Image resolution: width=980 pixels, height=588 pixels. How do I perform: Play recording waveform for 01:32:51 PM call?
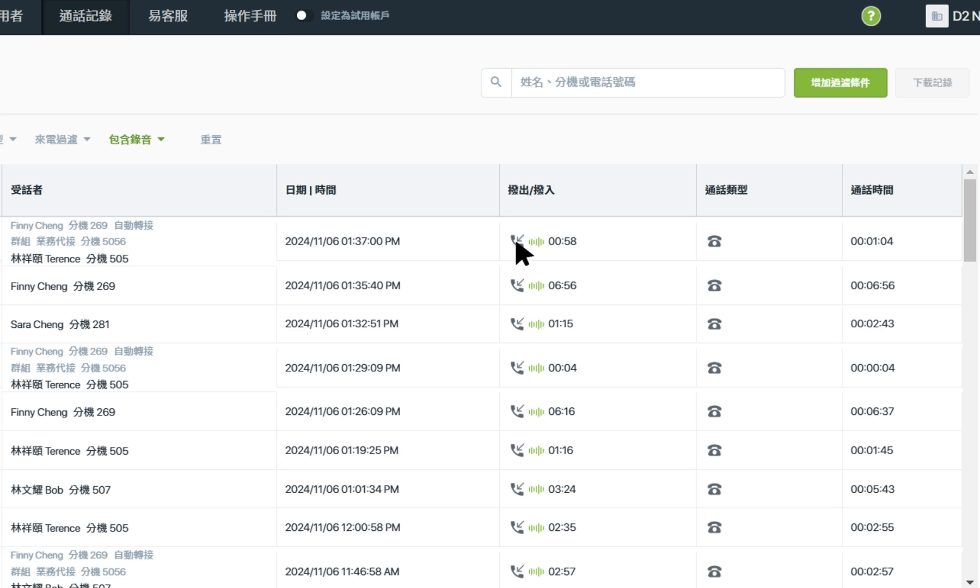pos(536,324)
